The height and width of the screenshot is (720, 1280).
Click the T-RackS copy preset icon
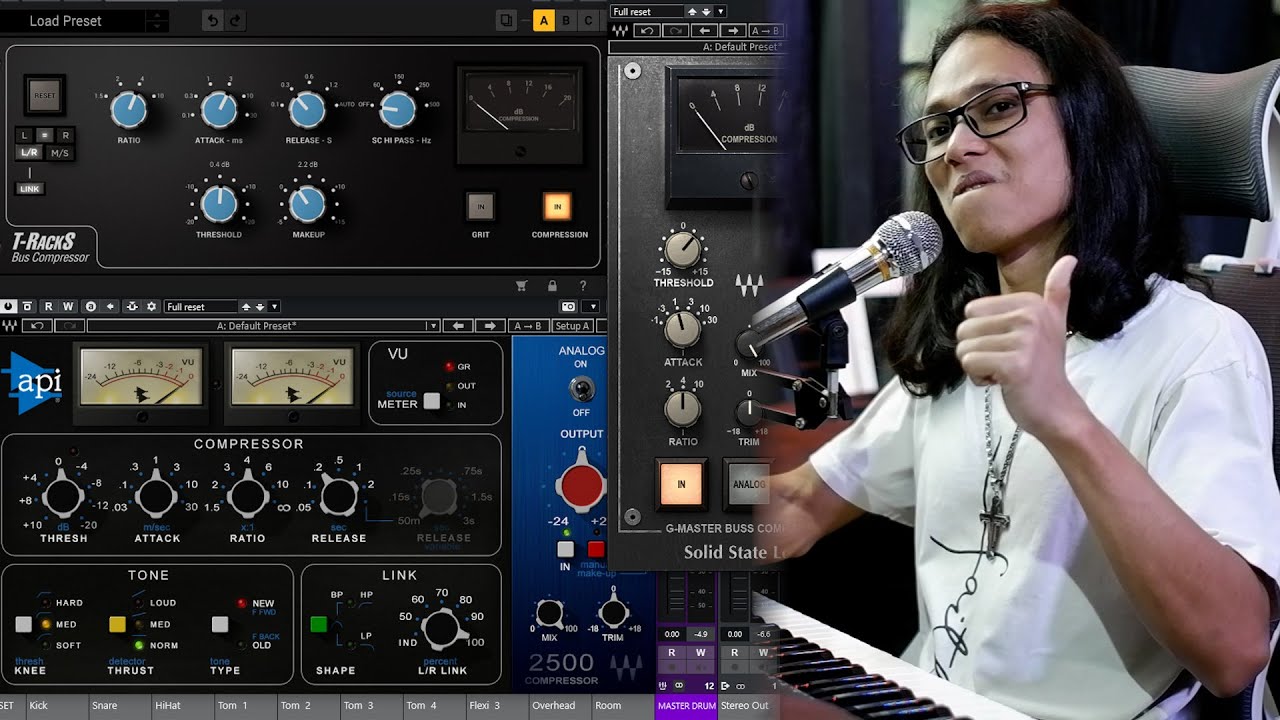coord(507,20)
